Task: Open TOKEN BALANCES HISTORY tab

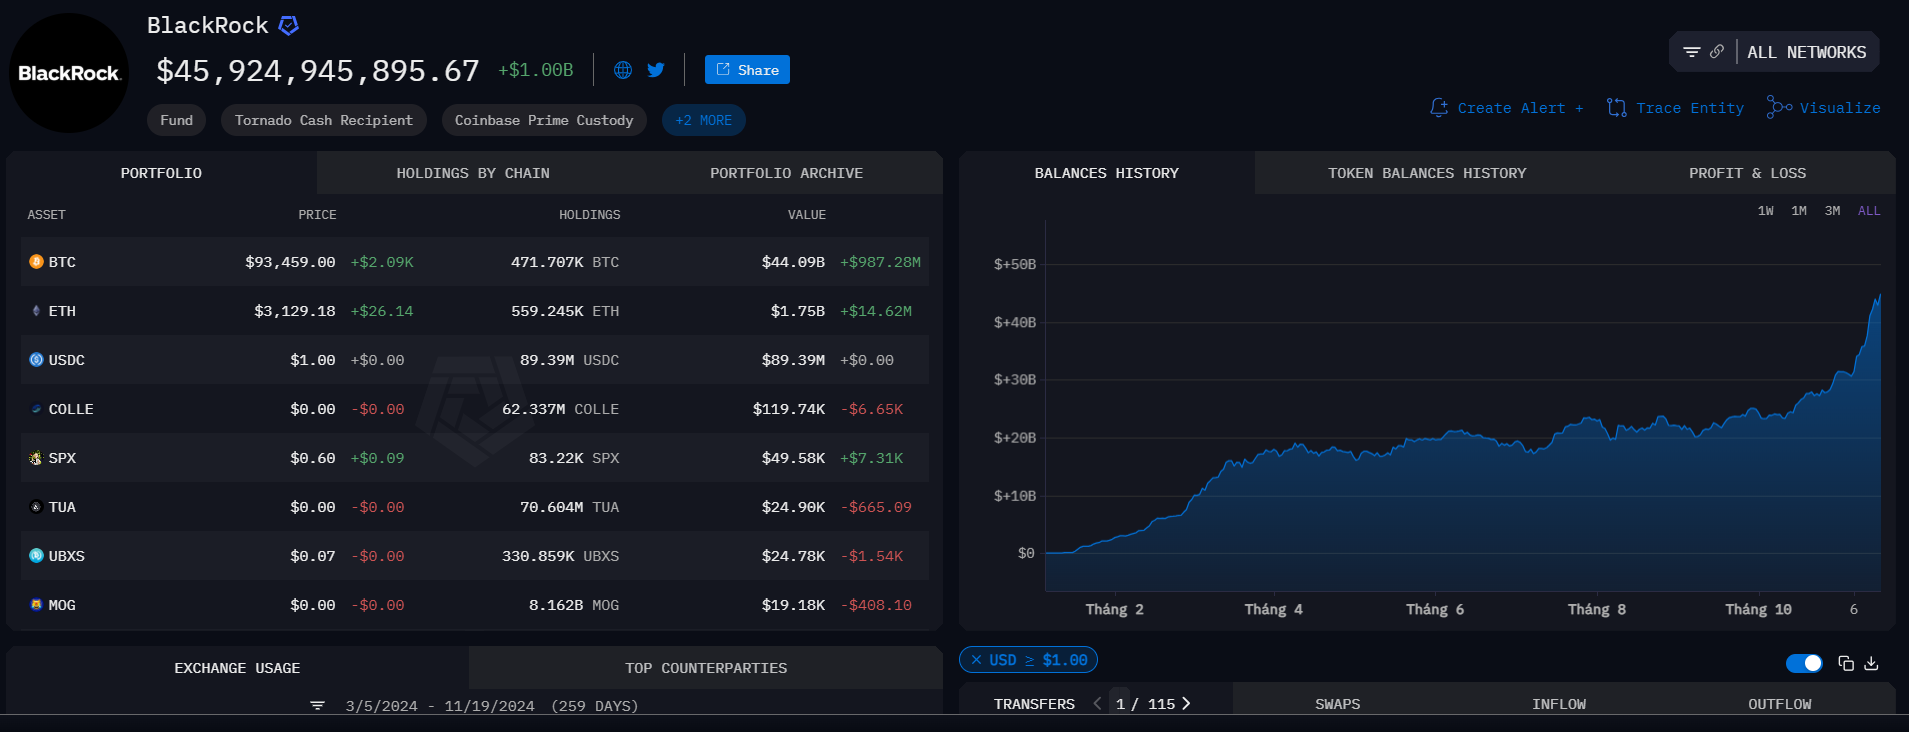Action: pyautogui.click(x=1427, y=173)
